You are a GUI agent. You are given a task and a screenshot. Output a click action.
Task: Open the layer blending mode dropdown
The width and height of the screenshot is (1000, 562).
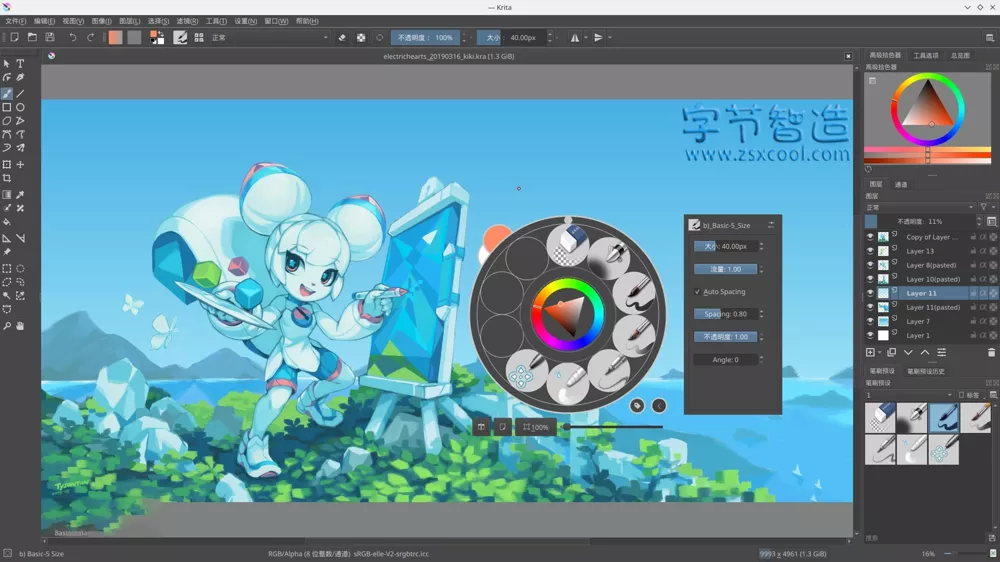click(x=920, y=207)
